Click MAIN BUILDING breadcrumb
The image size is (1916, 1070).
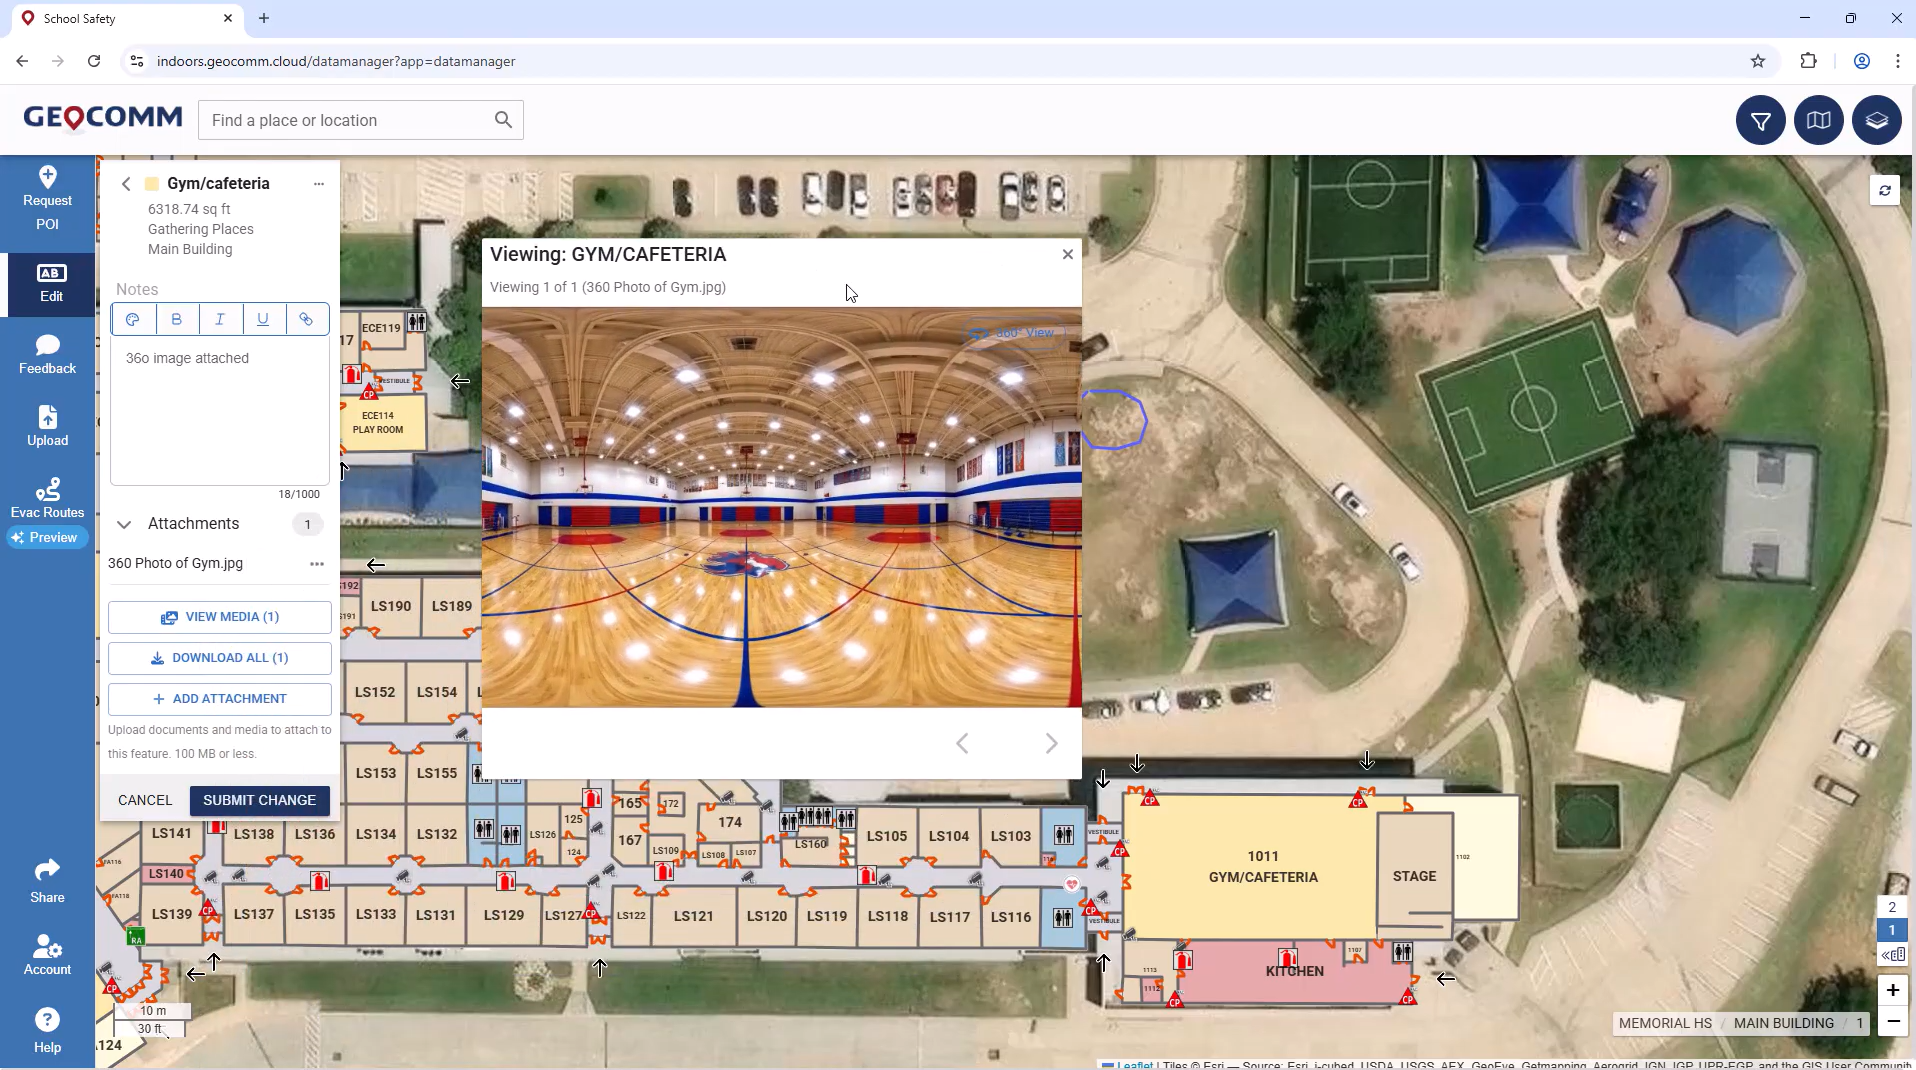click(x=1783, y=1023)
